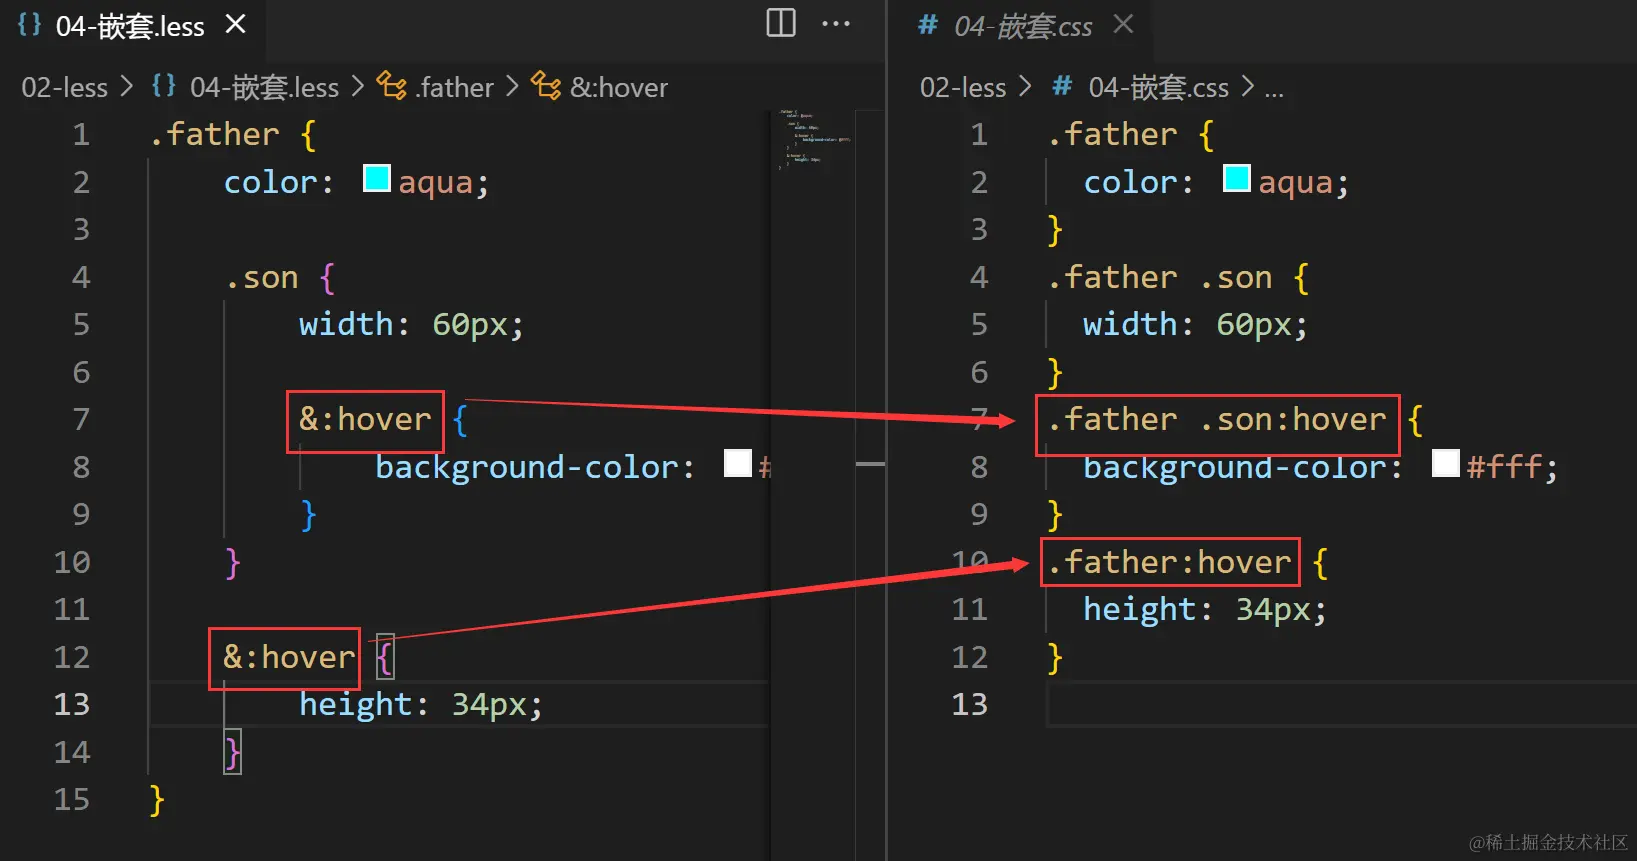Split the left editor with the split icon
This screenshot has width=1637, height=861.
tap(781, 22)
